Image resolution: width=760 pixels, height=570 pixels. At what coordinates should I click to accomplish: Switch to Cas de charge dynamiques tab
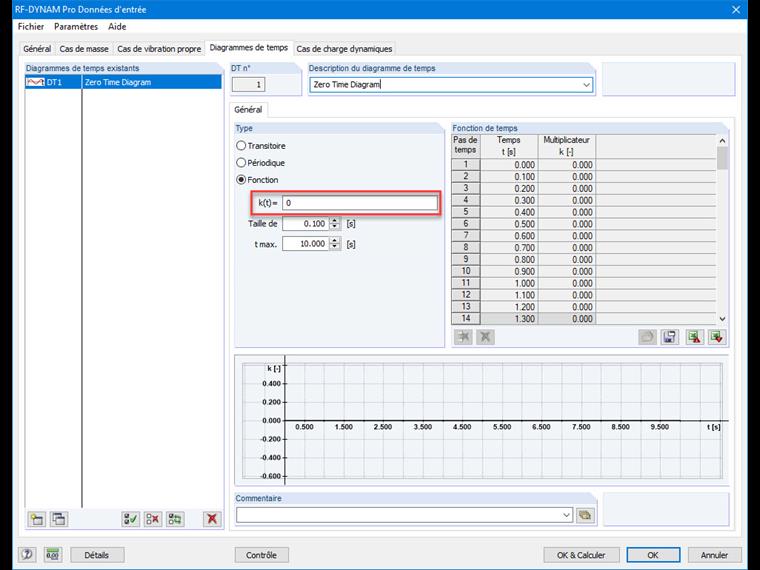point(344,49)
